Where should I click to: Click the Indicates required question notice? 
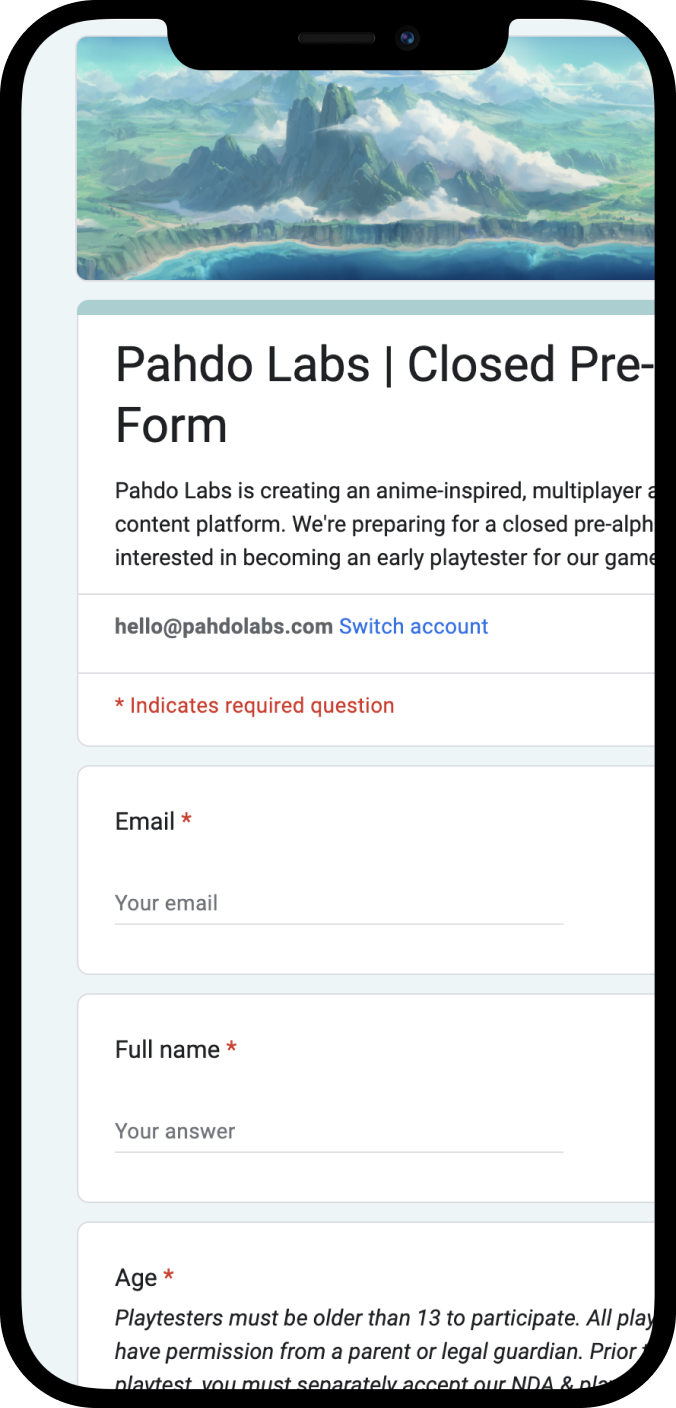pos(254,706)
